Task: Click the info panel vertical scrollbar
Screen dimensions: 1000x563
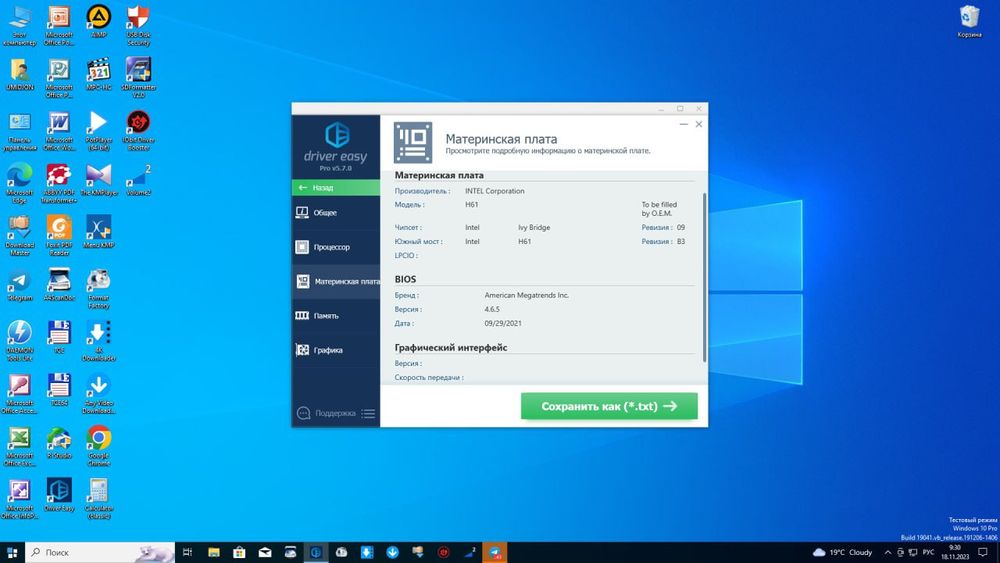Action: coord(705,277)
